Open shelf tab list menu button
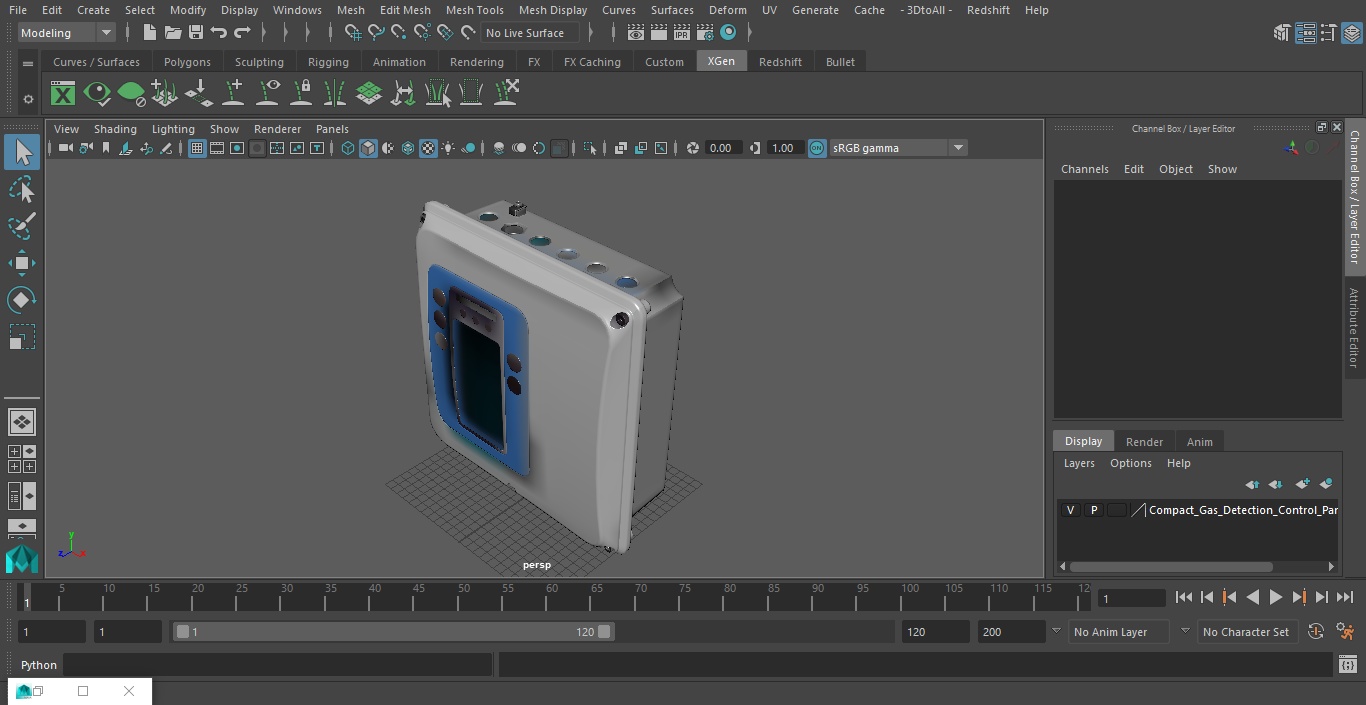 (x=28, y=62)
